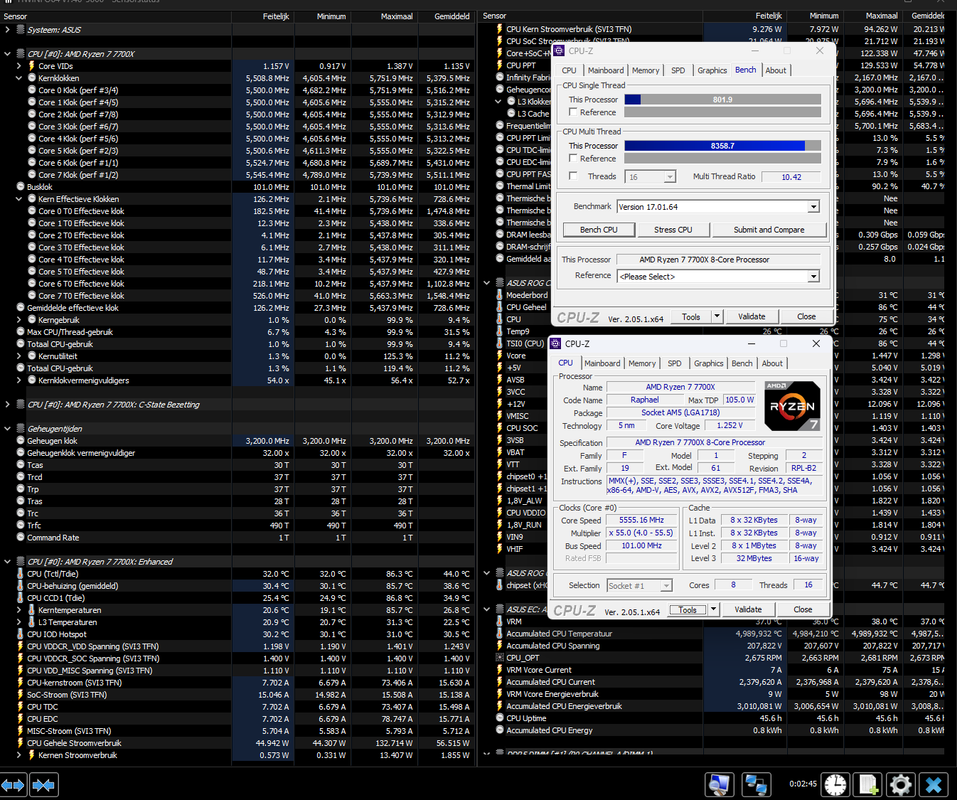Click the chip icon beside Systeem: ASUS
957x800 pixels.
tap(20, 29)
